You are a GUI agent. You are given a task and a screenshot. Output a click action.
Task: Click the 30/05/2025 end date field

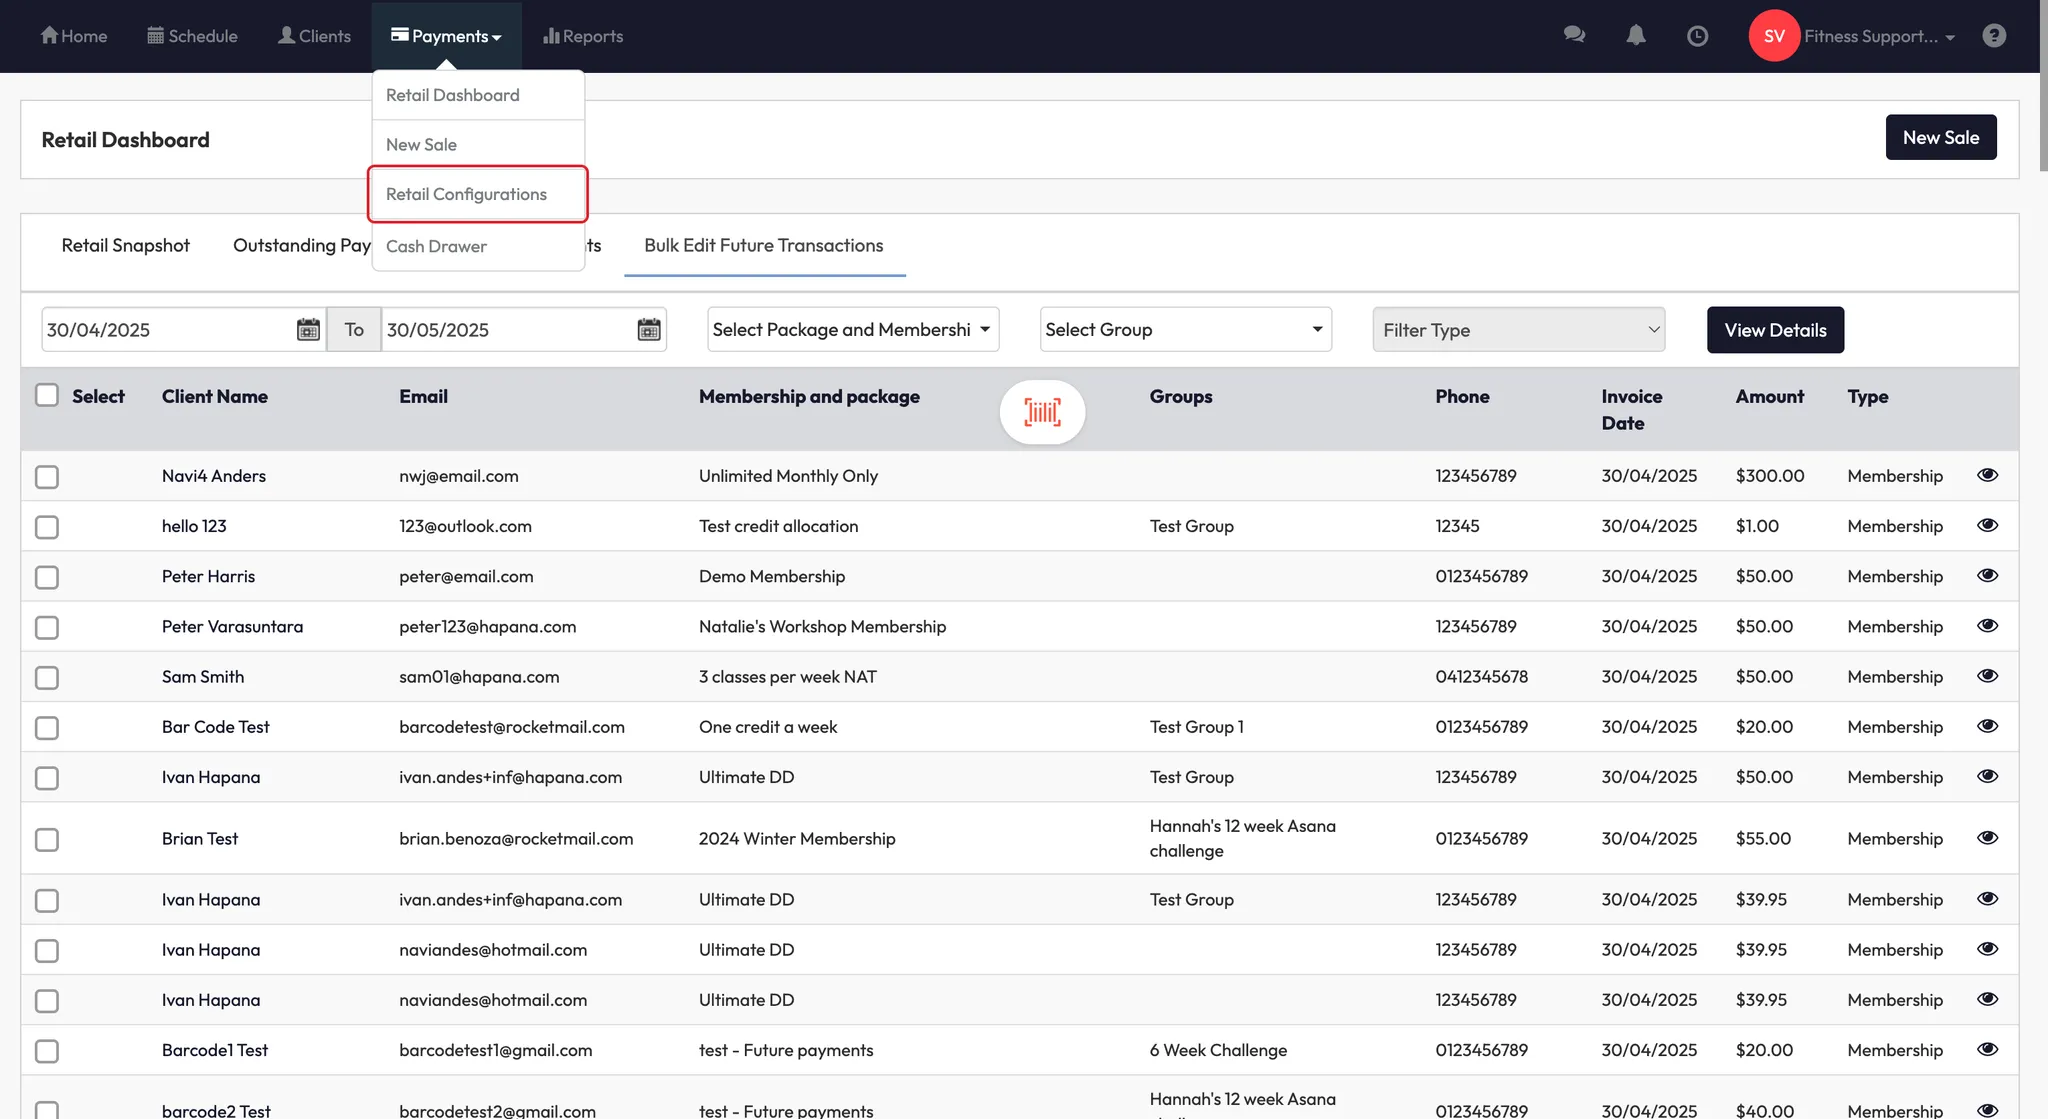[x=505, y=329]
